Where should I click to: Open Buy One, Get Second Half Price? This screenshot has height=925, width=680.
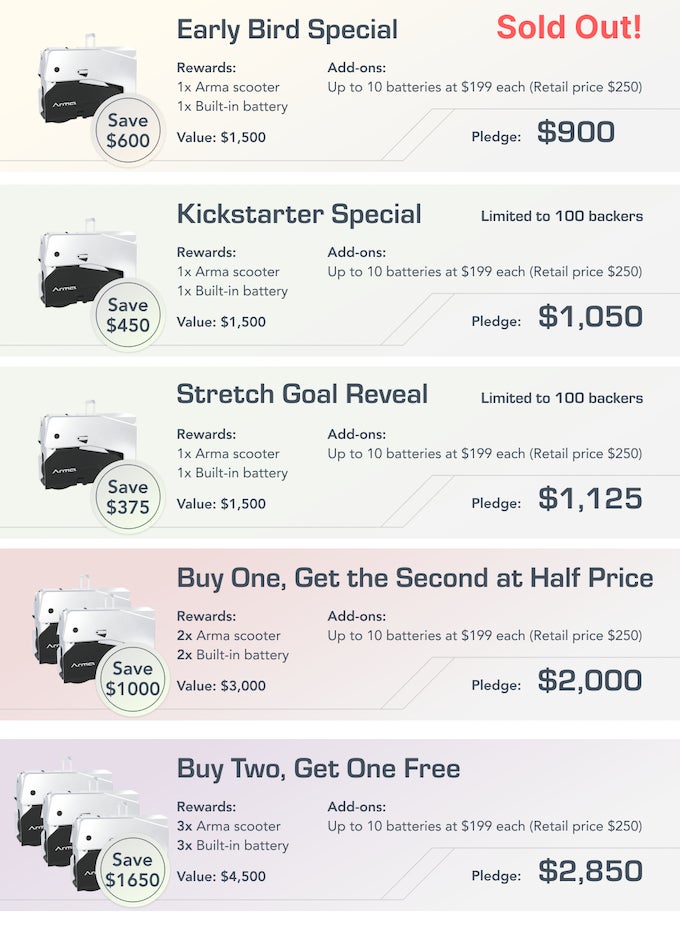tap(414, 578)
